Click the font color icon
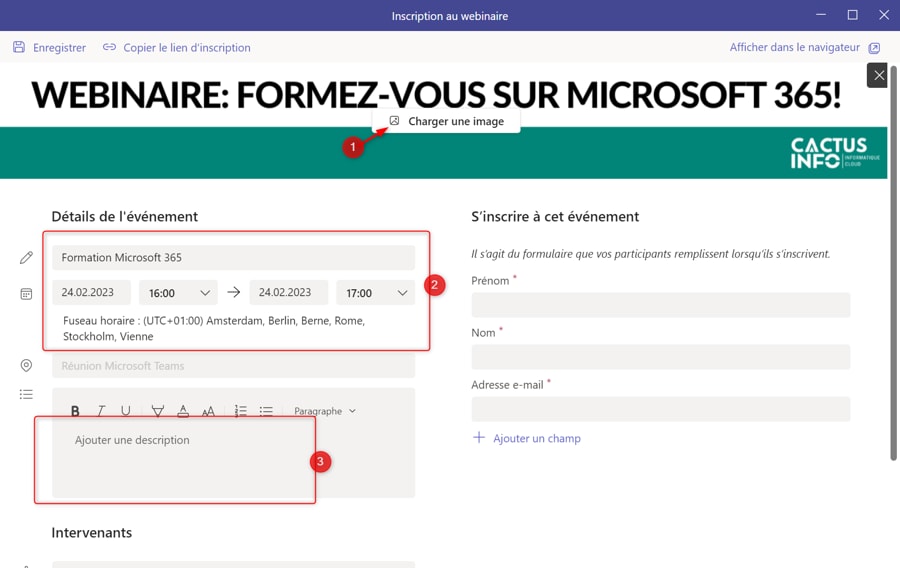 click(183, 411)
